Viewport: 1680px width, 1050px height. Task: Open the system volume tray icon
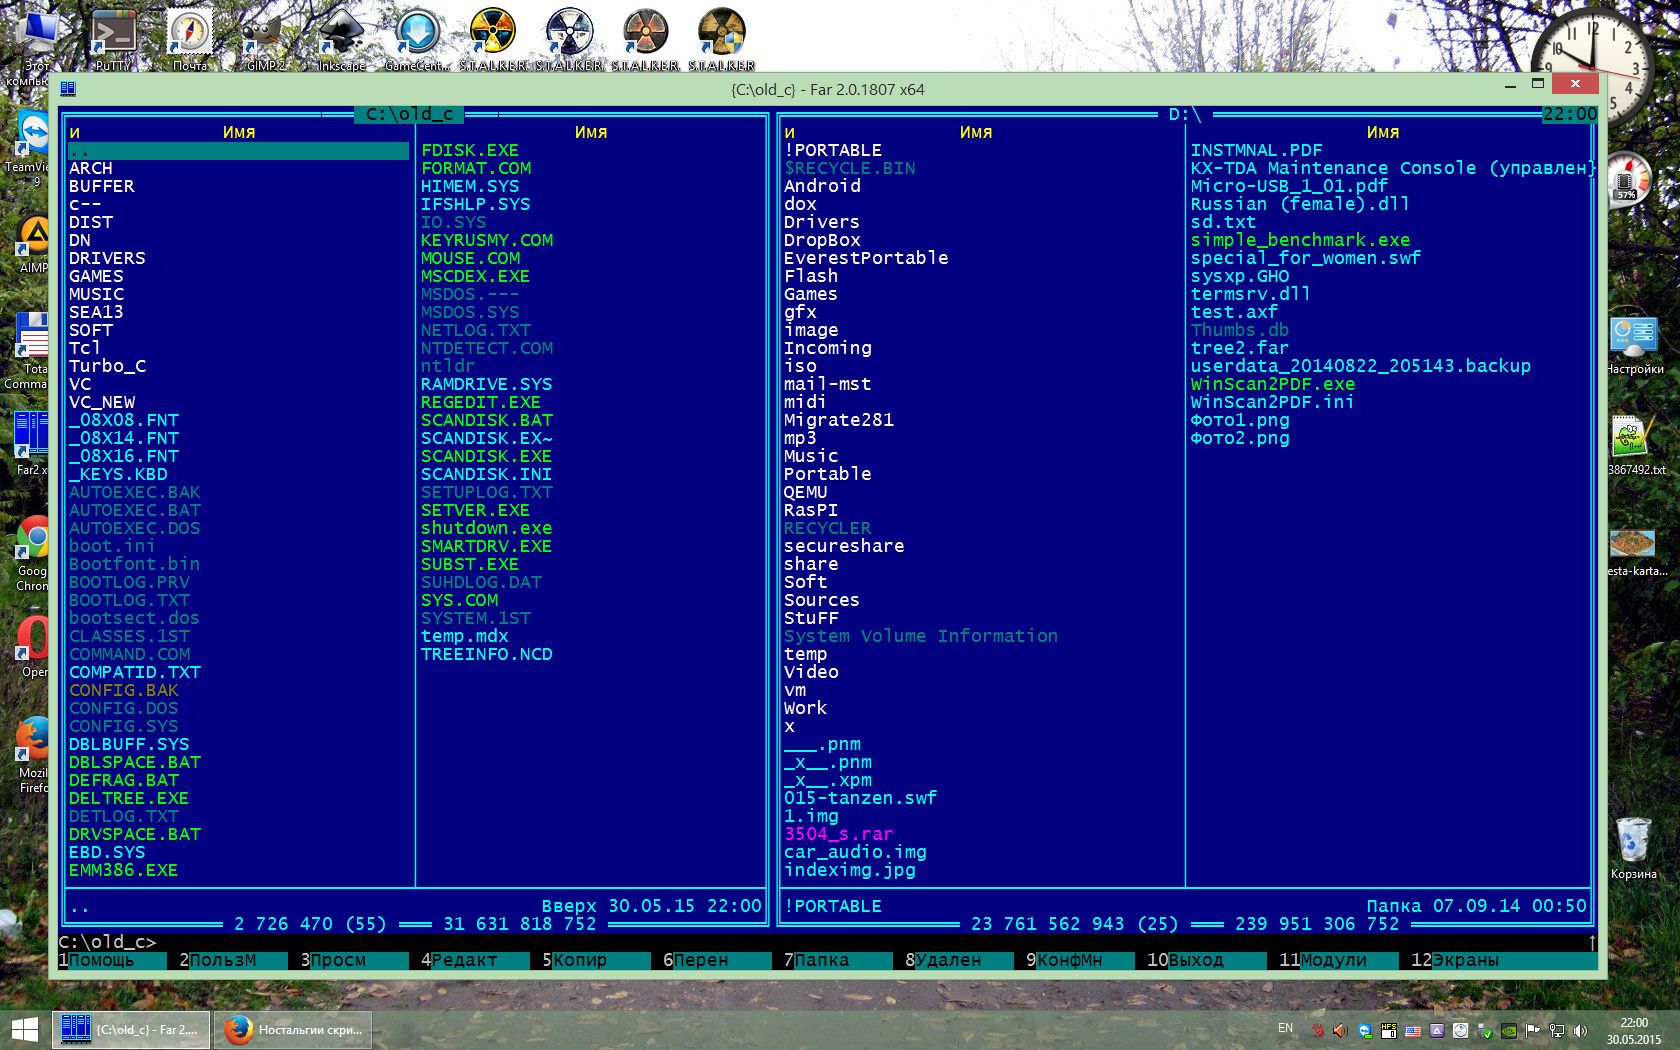click(x=1581, y=1030)
